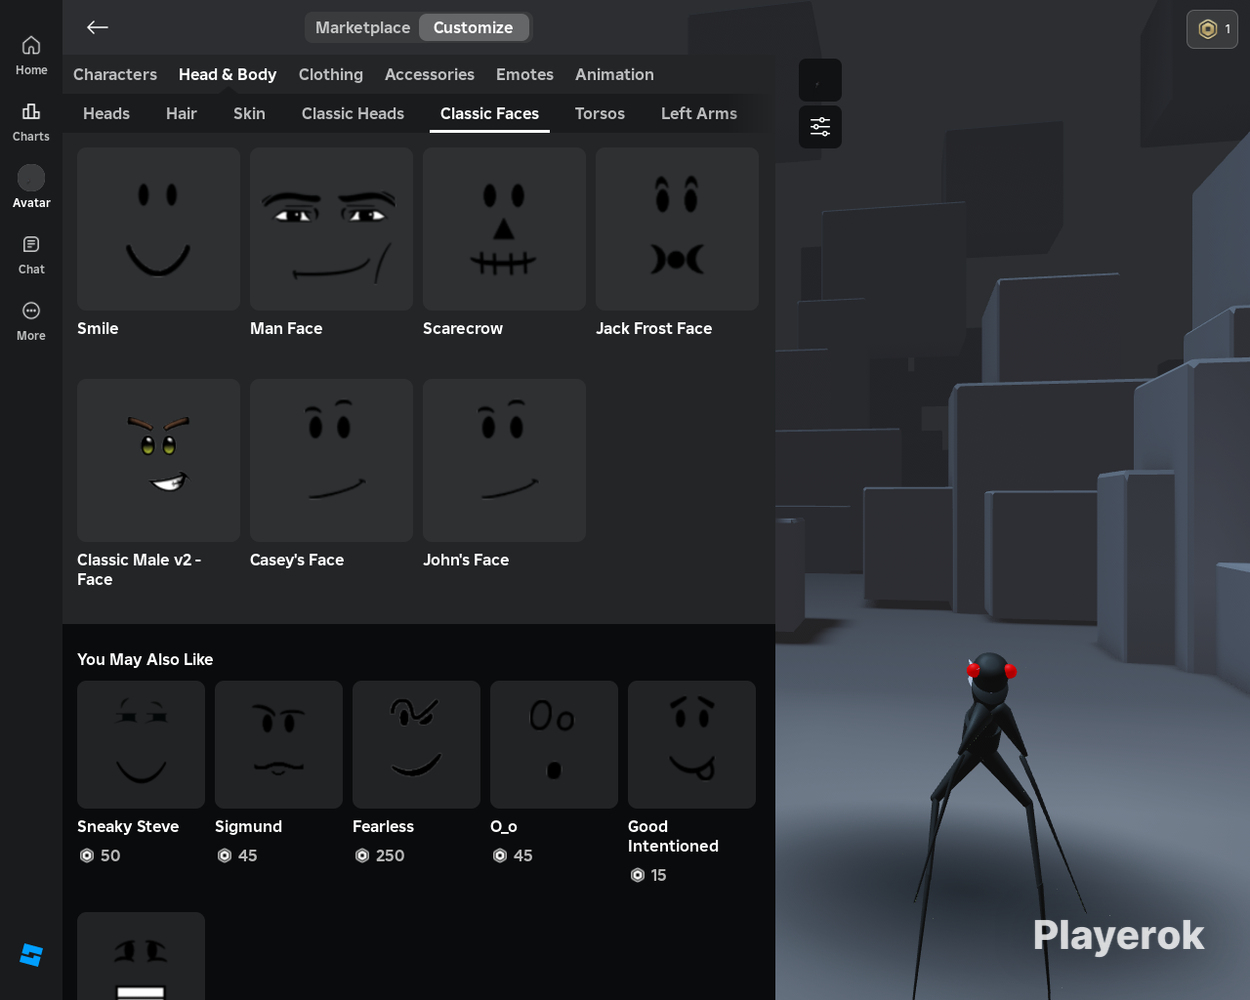1250x1000 pixels.
Task: Open the Charts sidebar icon
Action: 31,122
